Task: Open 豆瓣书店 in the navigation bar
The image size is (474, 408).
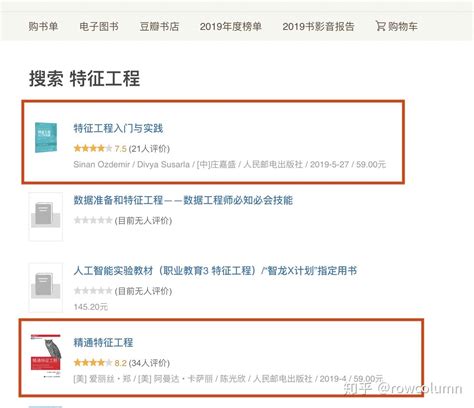Action: 159,26
